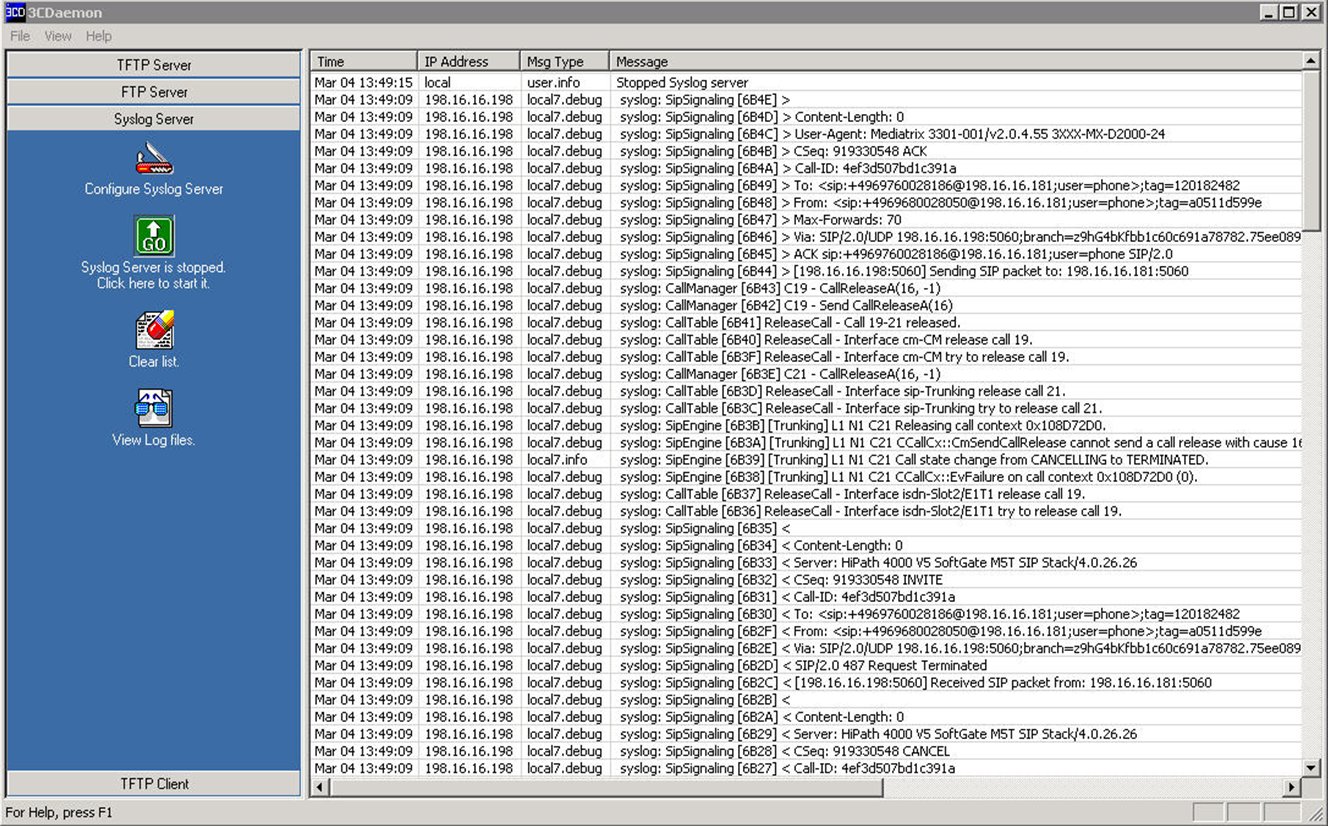Viewport: 1328px width, 826px height.
Task: Select the 'cm-CM release call 19' row
Action: 807,340
